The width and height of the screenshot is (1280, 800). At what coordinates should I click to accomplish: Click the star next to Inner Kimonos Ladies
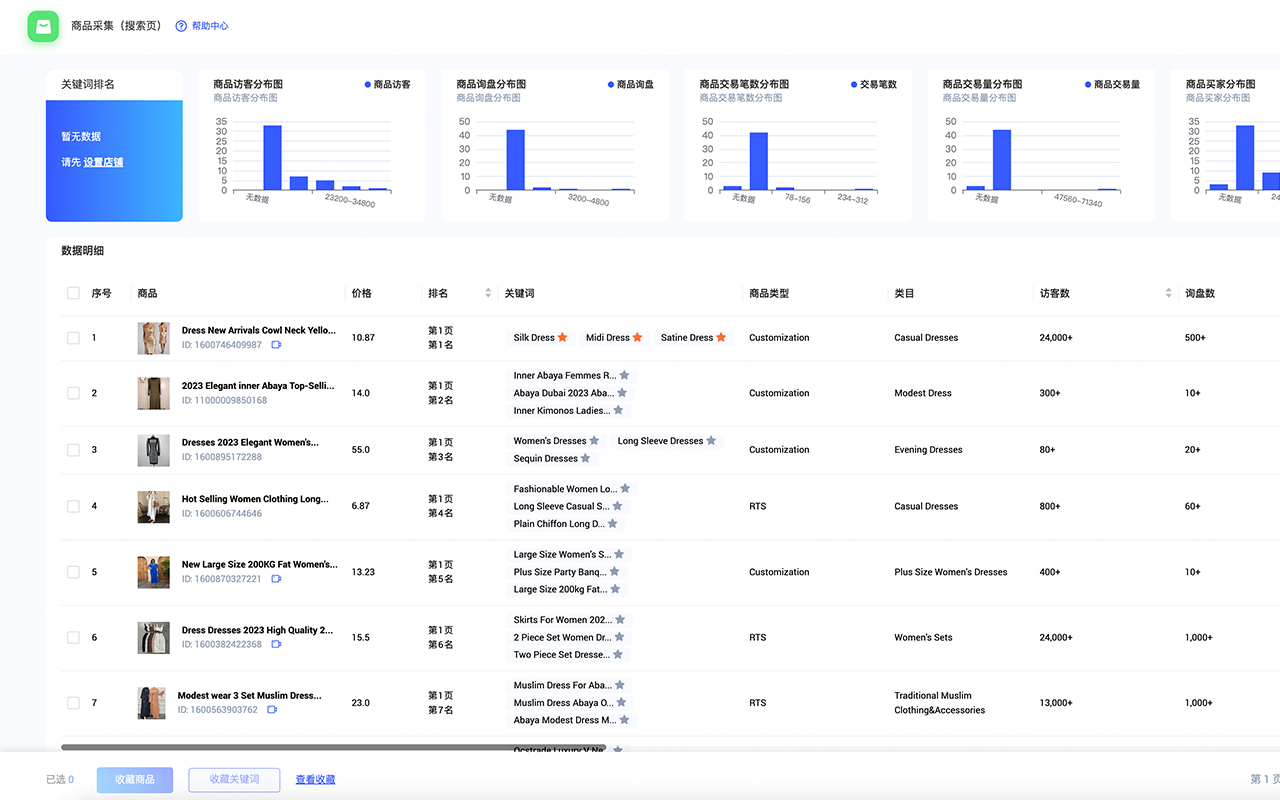tap(619, 410)
